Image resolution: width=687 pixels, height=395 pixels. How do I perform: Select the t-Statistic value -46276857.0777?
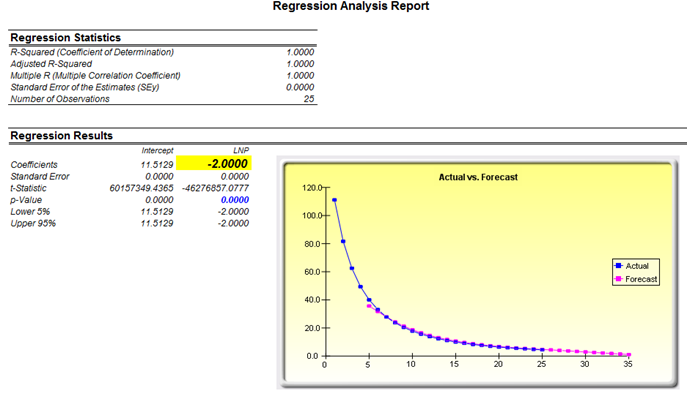(x=215, y=188)
